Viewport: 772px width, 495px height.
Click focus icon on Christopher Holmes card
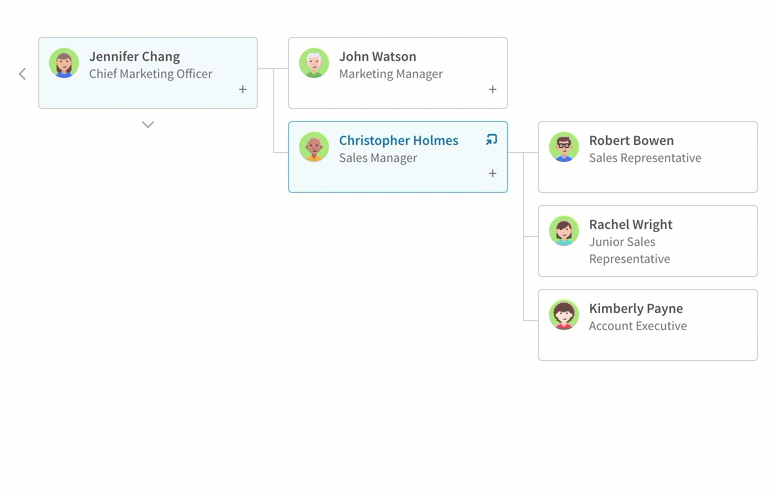coord(491,139)
